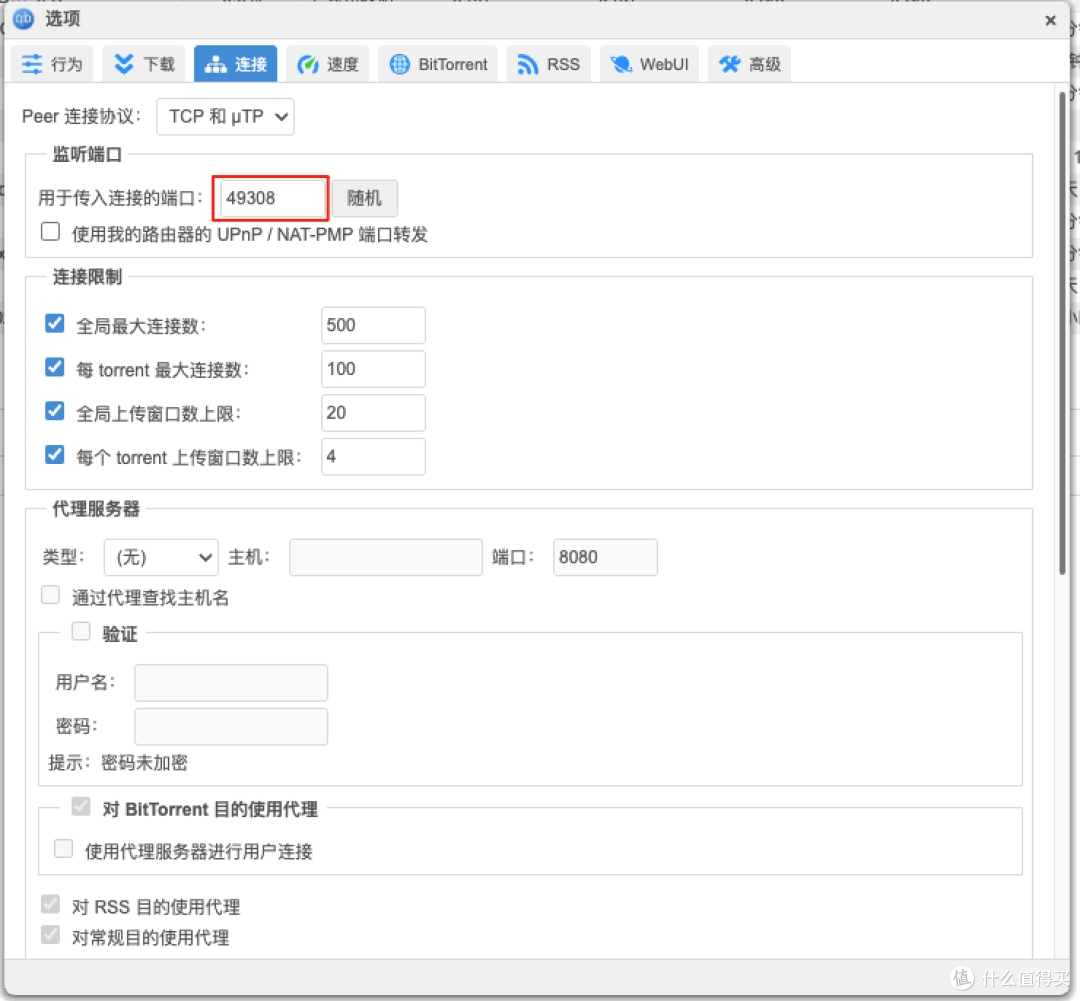The height and width of the screenshot is (1001, 1080).
Task: Click the BitTorrent globe icon
Action: 399,64
